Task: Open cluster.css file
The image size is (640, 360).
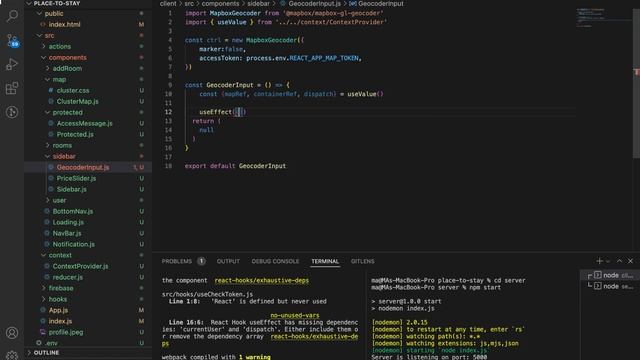Action: [73, 90]
